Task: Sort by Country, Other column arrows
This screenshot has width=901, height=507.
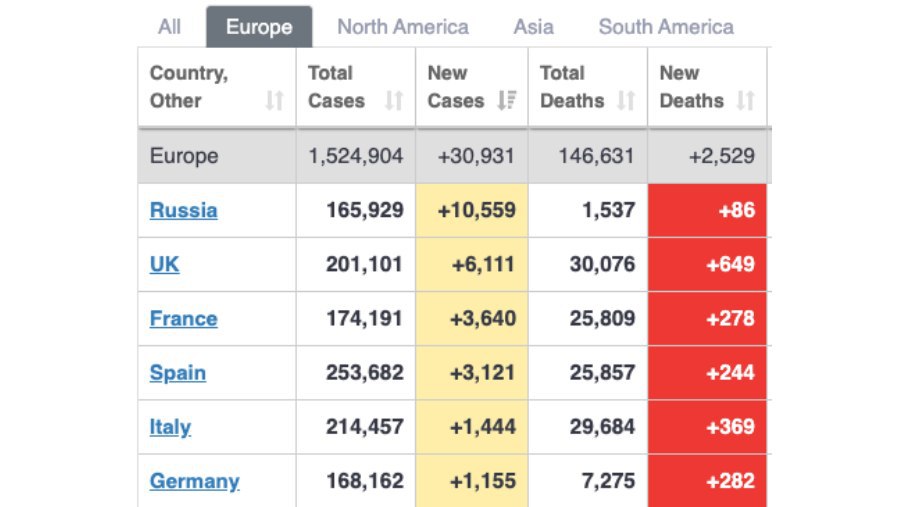Action: pyautogui.click(x=274, y=101)
